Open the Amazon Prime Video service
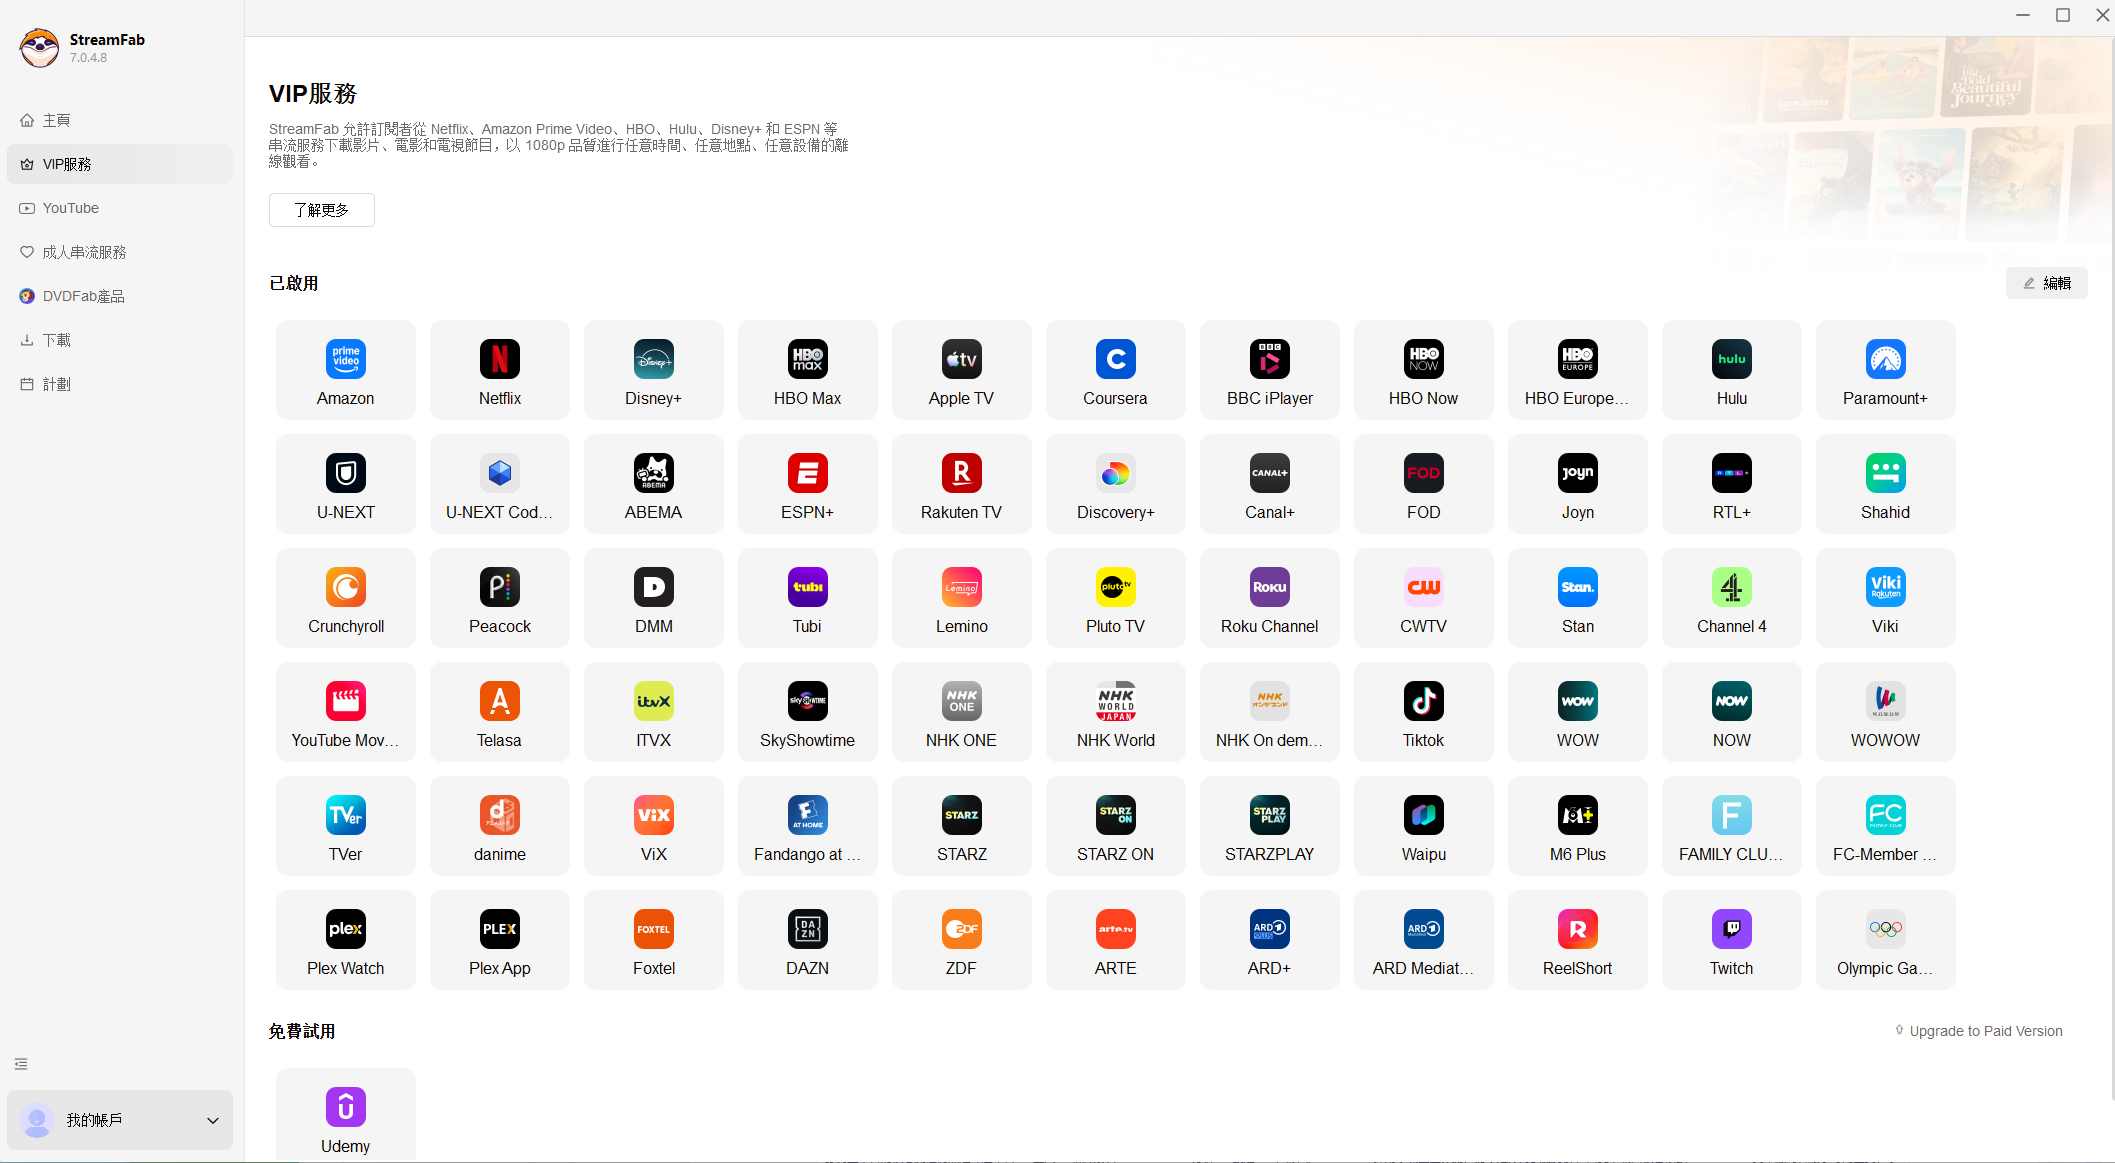The image size is (2115, 1163). coord(346,370)
